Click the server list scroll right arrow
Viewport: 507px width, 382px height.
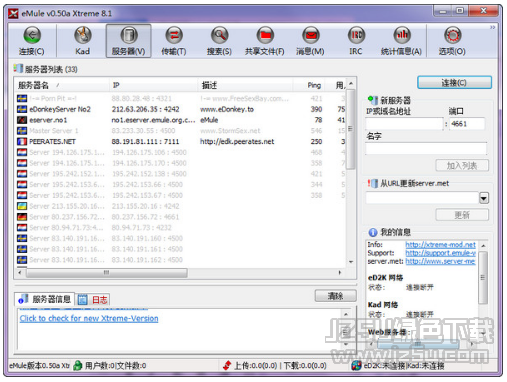[340, 273]
